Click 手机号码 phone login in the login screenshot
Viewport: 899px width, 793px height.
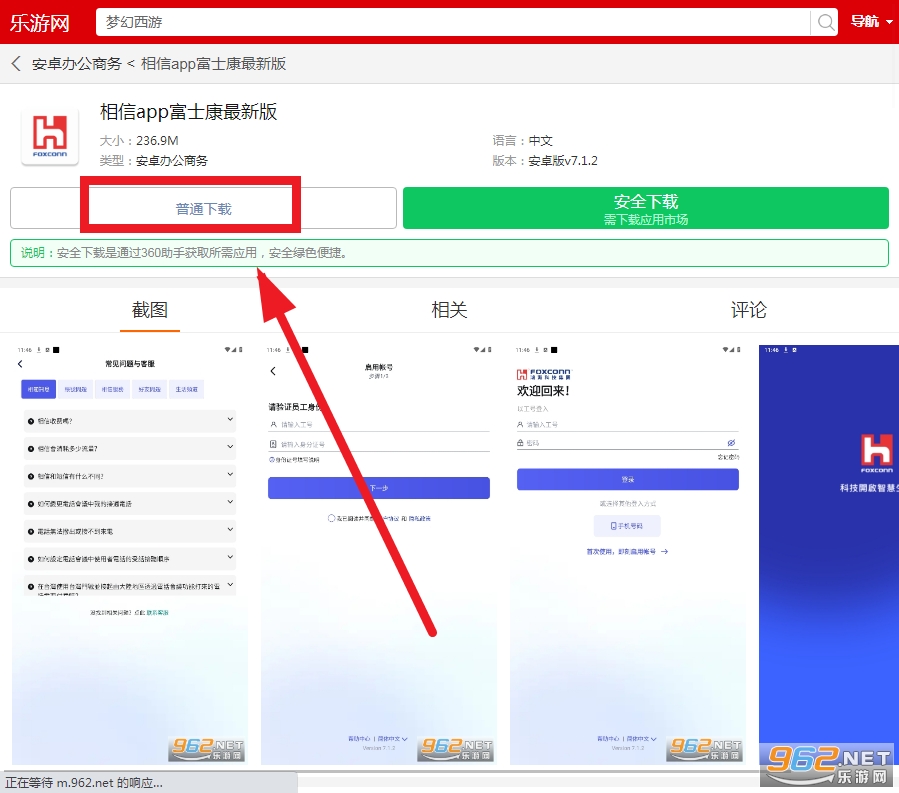click(x=627, y=525)
